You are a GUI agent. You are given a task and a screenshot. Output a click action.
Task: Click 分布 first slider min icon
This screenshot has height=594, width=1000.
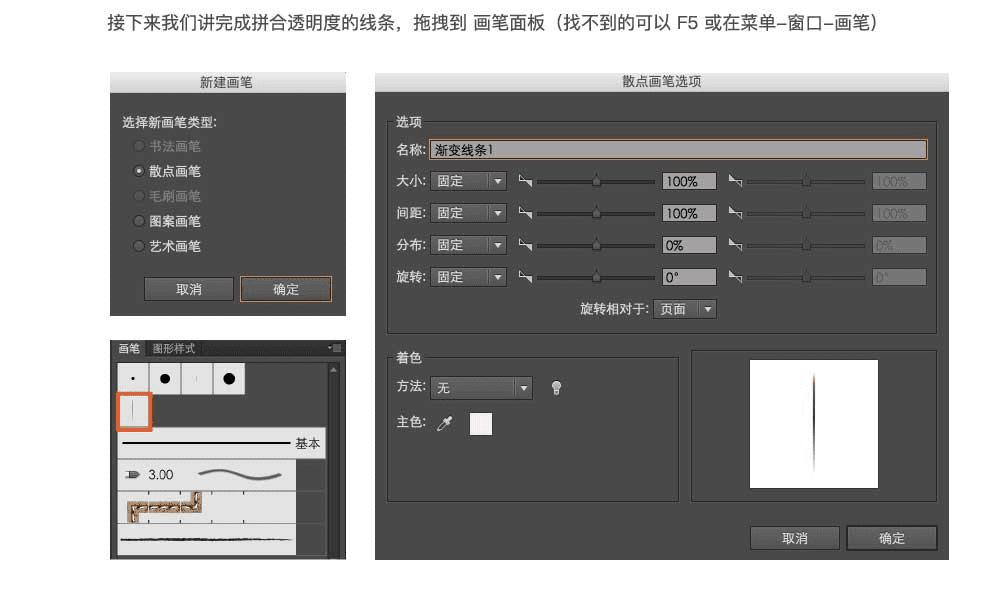[x=525, y=245]
